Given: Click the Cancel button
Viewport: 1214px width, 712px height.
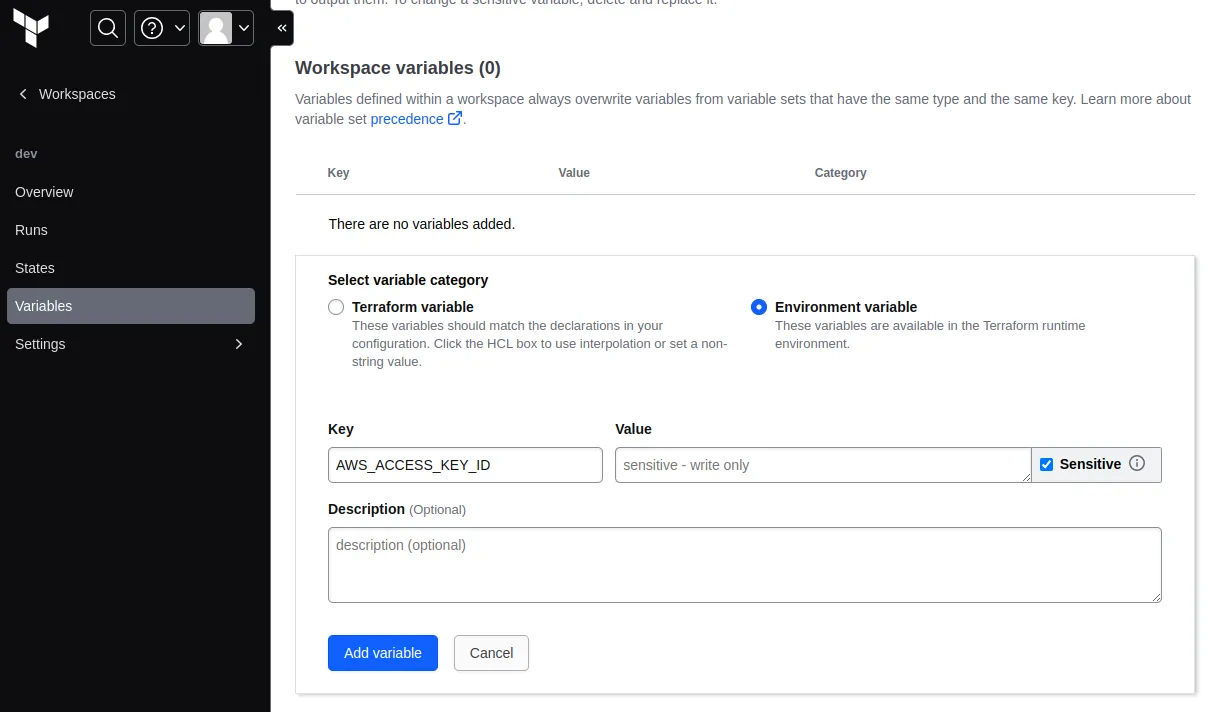Looking at the screenshot, I should pos(491,652).
